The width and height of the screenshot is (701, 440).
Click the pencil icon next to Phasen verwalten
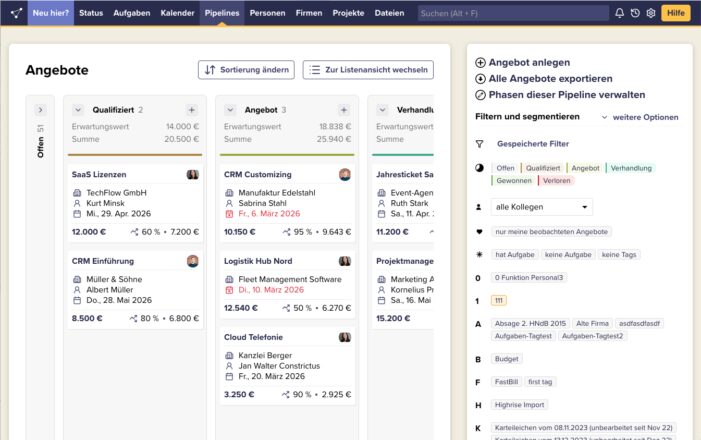(x=480, y=95)
